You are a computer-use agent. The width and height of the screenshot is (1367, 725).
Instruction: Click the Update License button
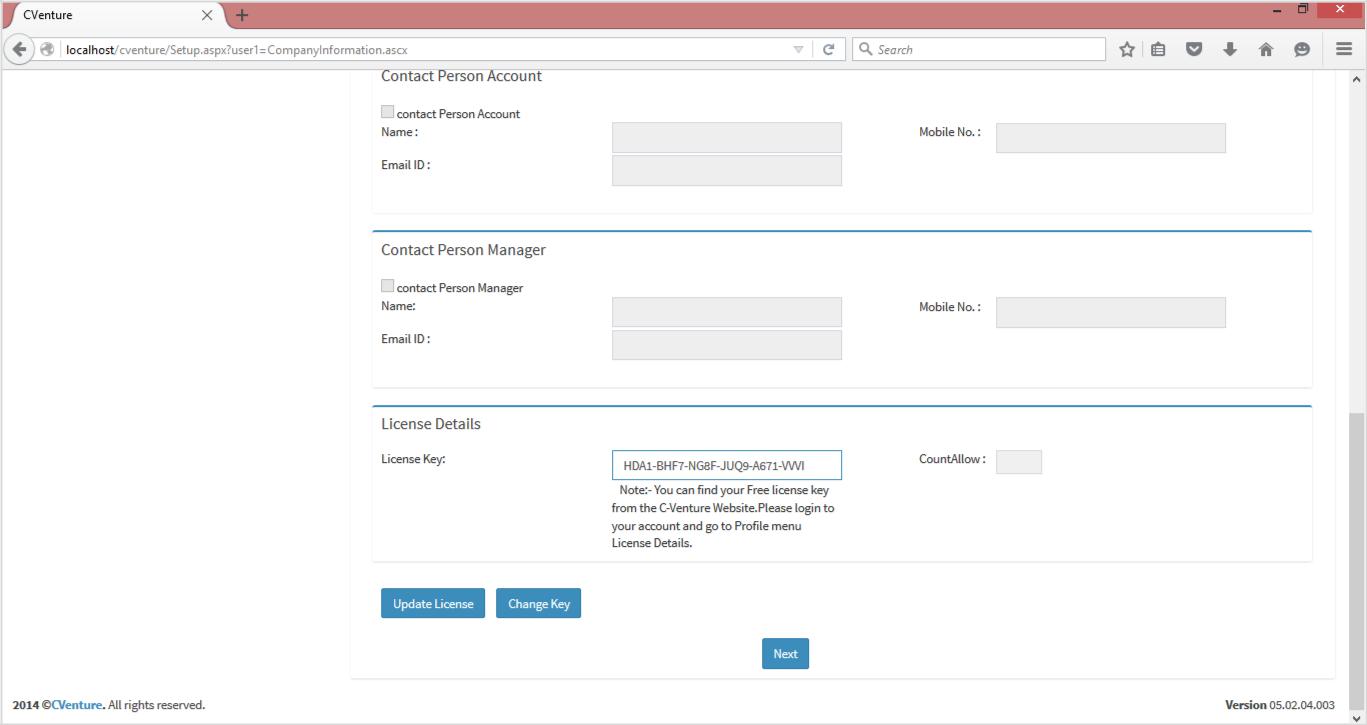tap(433, 604)
